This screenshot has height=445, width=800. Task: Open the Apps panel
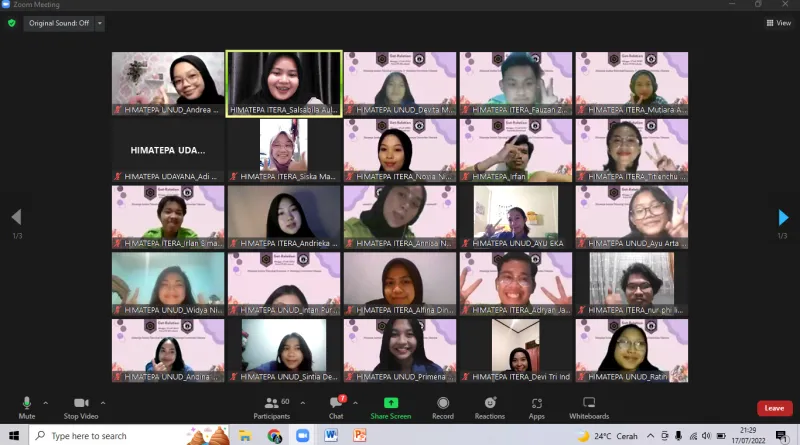pos(536,406)
